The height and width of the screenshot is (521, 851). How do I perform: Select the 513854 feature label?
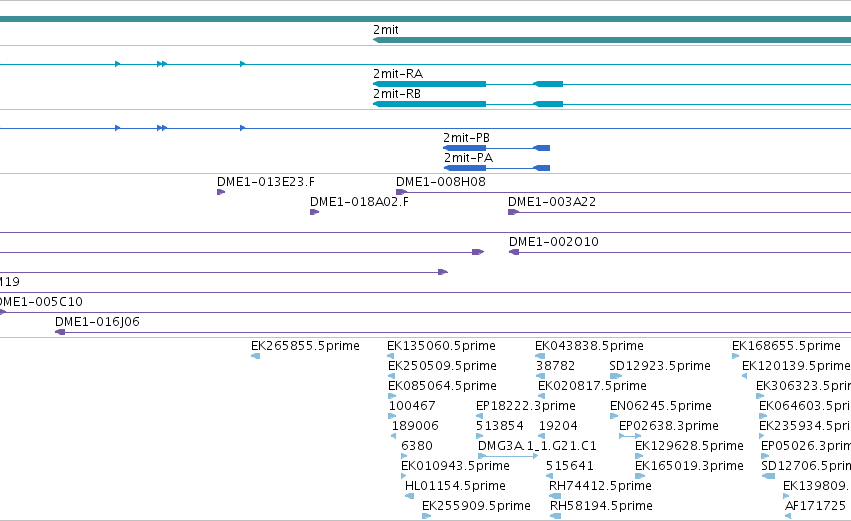500,426
